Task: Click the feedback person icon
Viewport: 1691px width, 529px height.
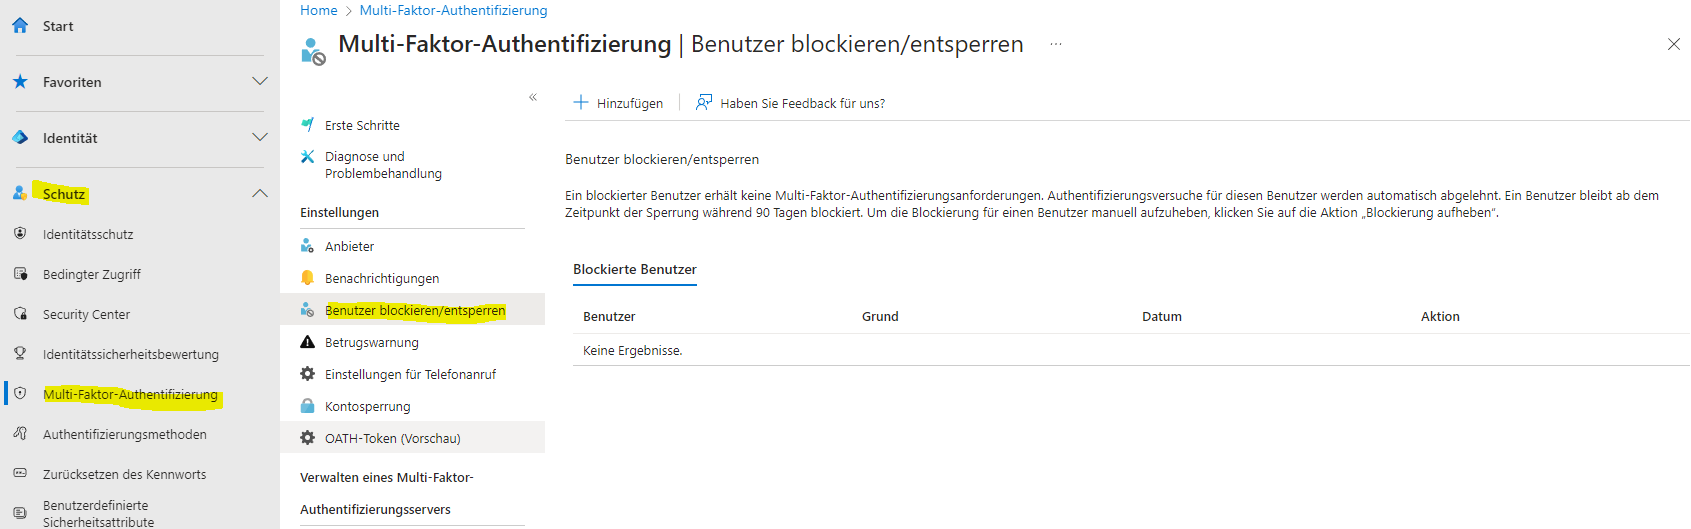Action: (704, 103)
